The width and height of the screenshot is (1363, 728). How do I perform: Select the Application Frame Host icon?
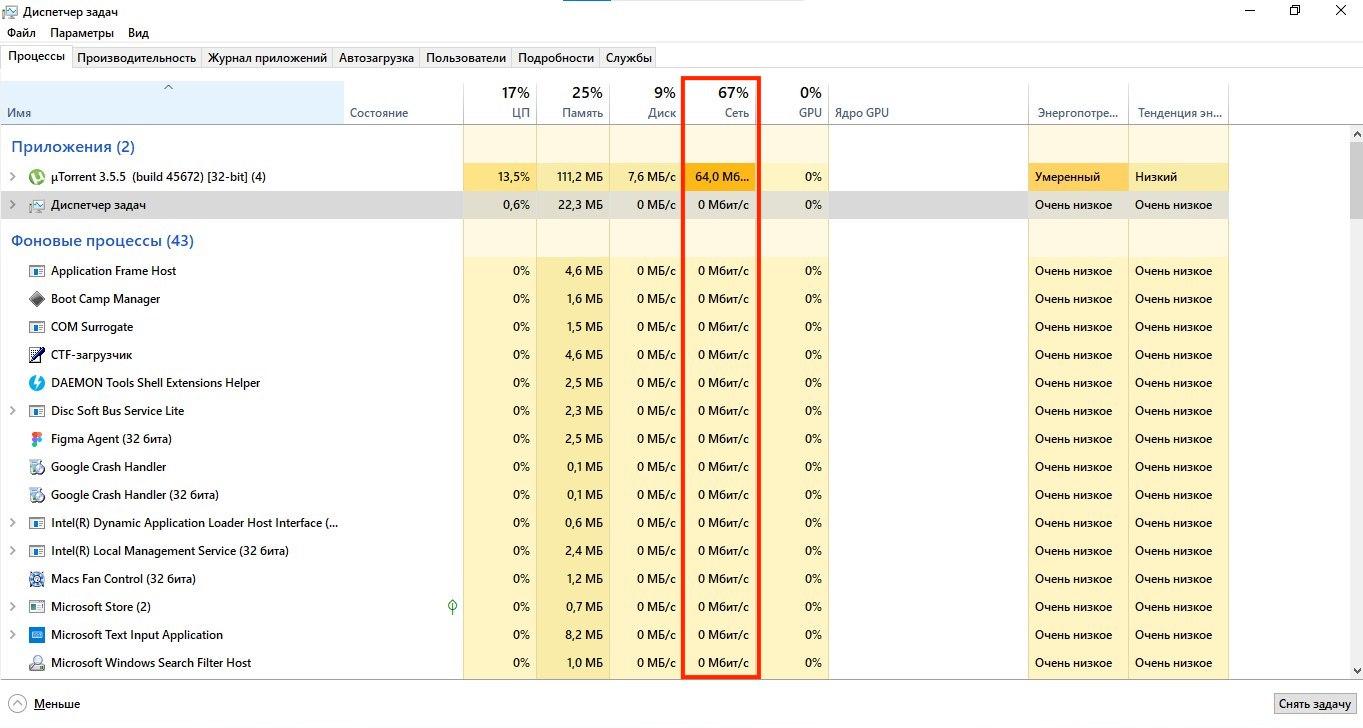[37, 271]
